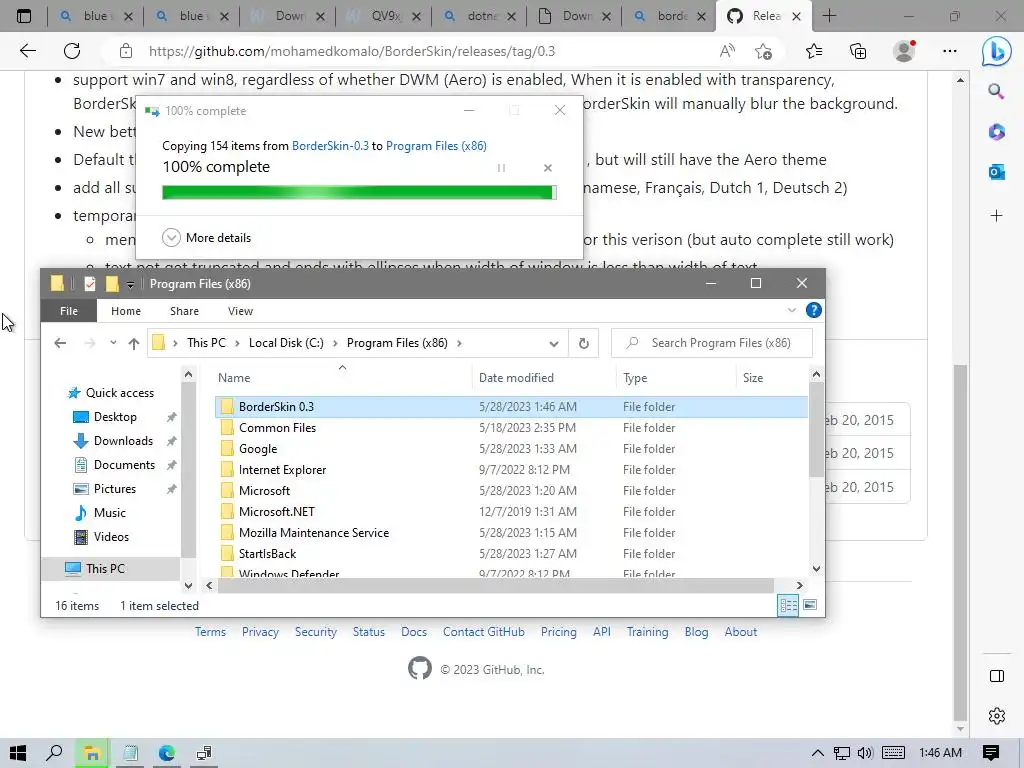Open the Home ribbon tab
The height and width of the screenshot is (768, 1024).
[x=125, y=311]
